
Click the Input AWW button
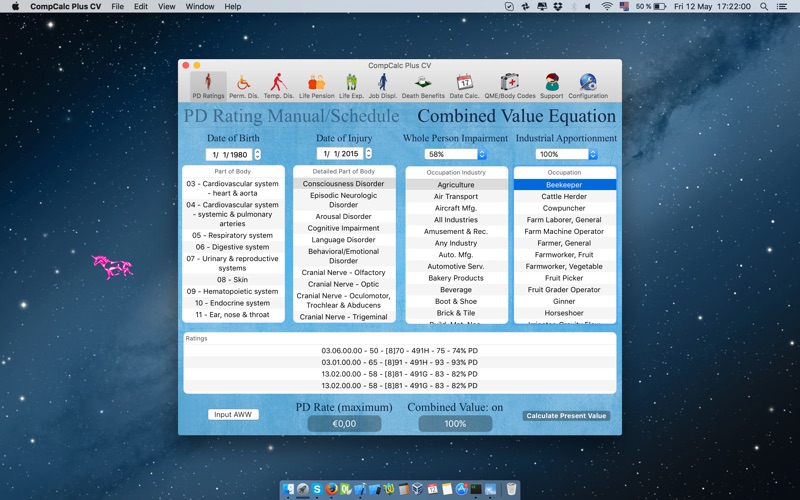pos(233,414)
